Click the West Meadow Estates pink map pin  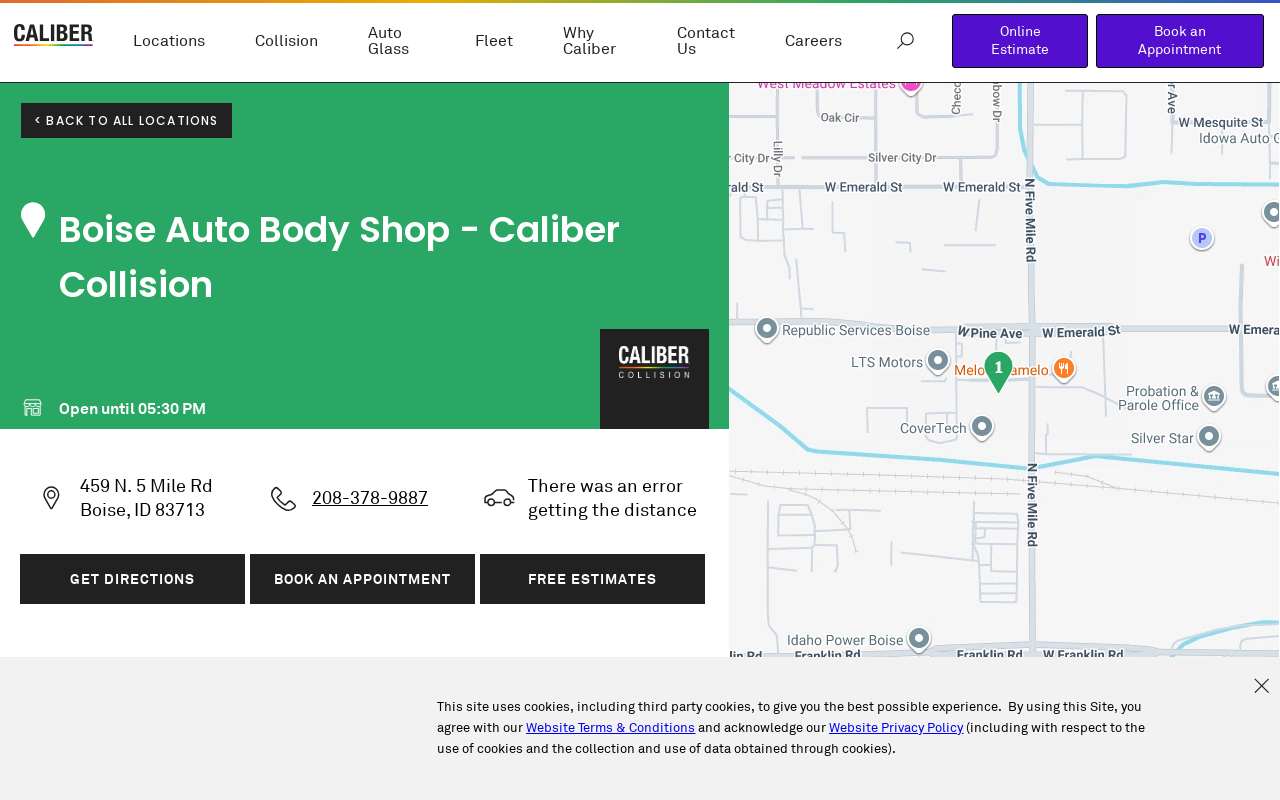coord(910,86)
